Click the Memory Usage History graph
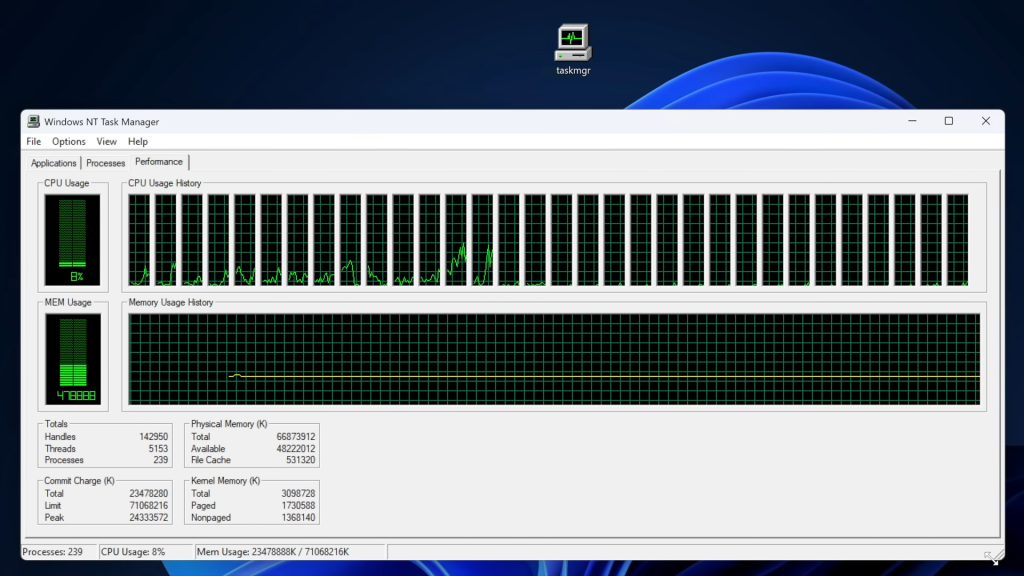The image size is (1024, 576). (x=554, y=359)
